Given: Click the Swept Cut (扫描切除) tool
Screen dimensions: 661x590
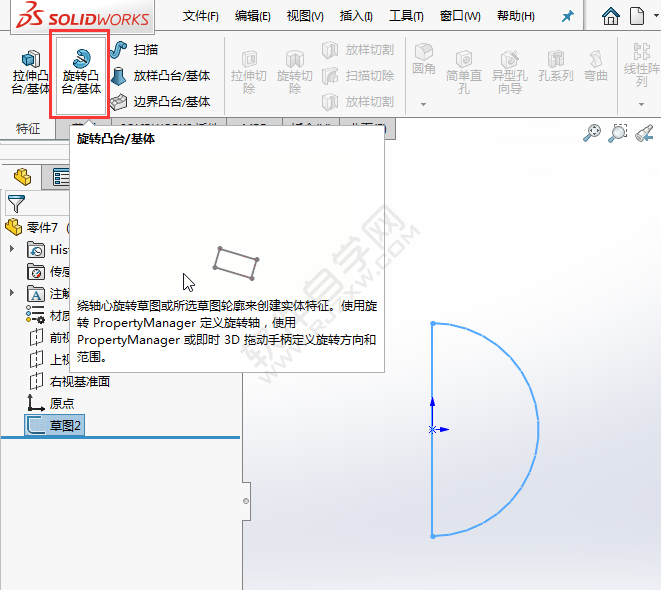Looking at the screenshot, I should tap(358, 76).
